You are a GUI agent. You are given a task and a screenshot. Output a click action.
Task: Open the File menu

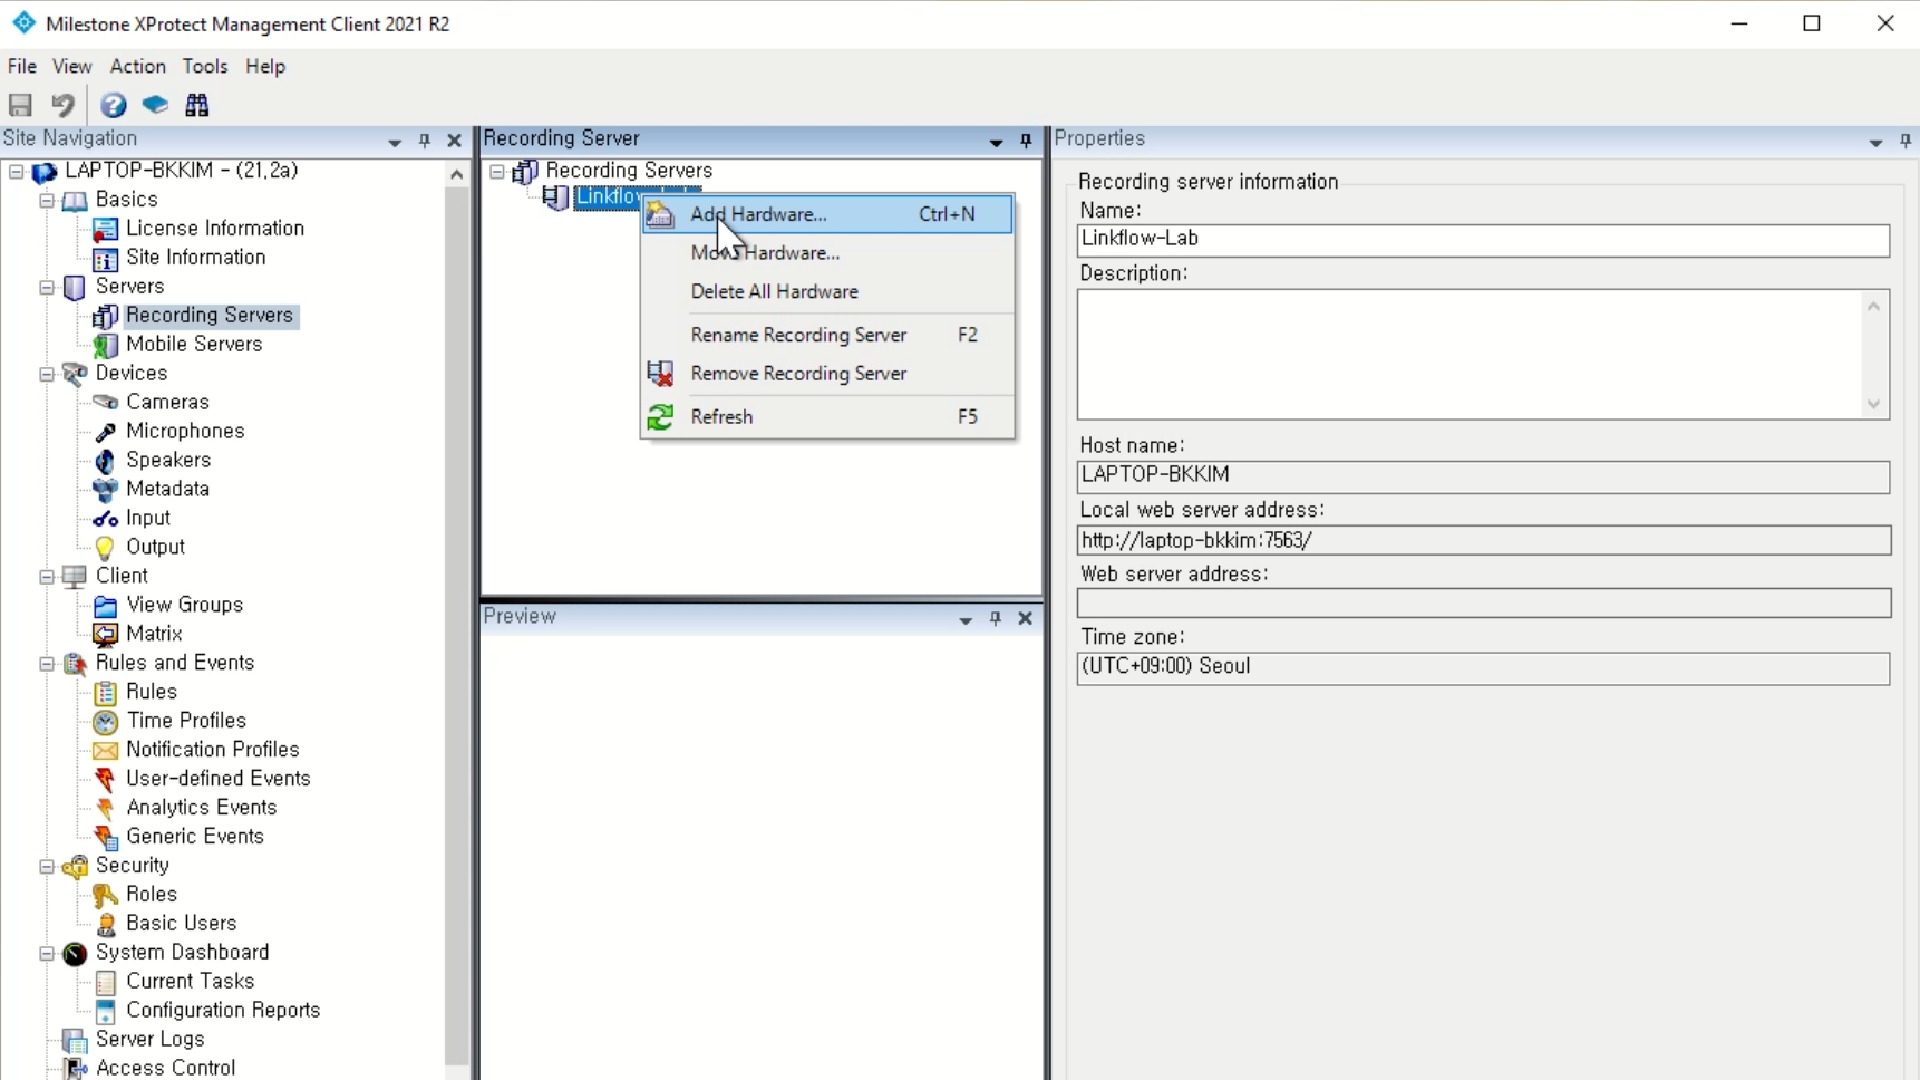coord(22,66)
